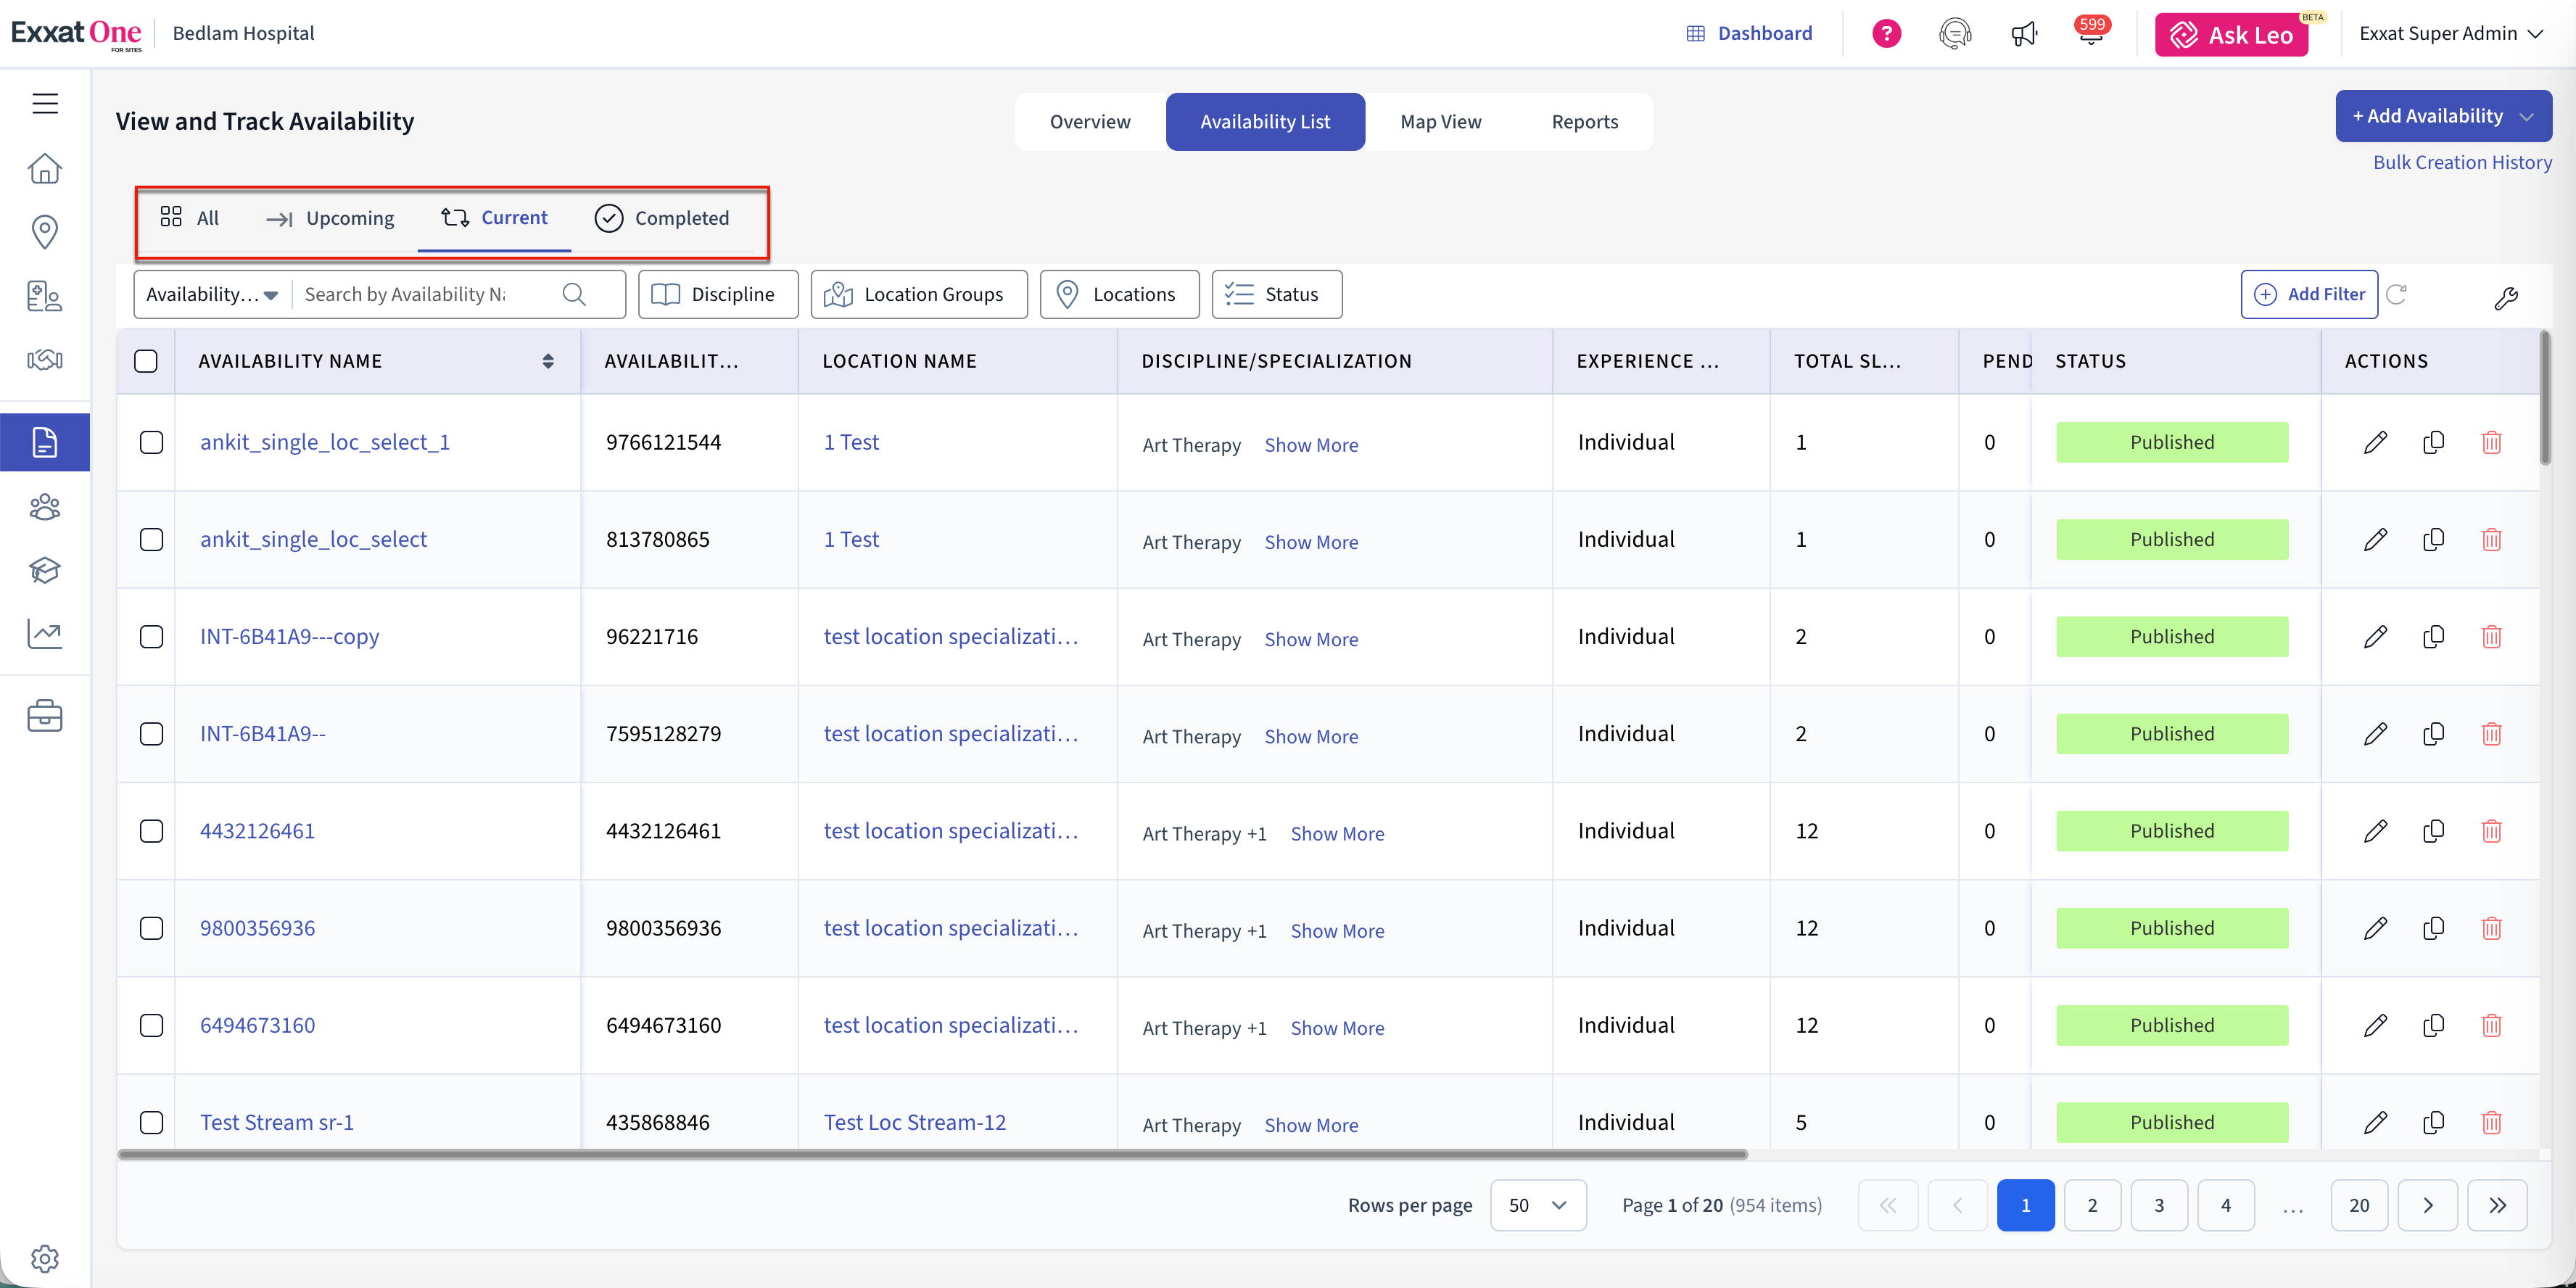Duplicate 4432126461 row with copy icon

(x=2433, y=831)
